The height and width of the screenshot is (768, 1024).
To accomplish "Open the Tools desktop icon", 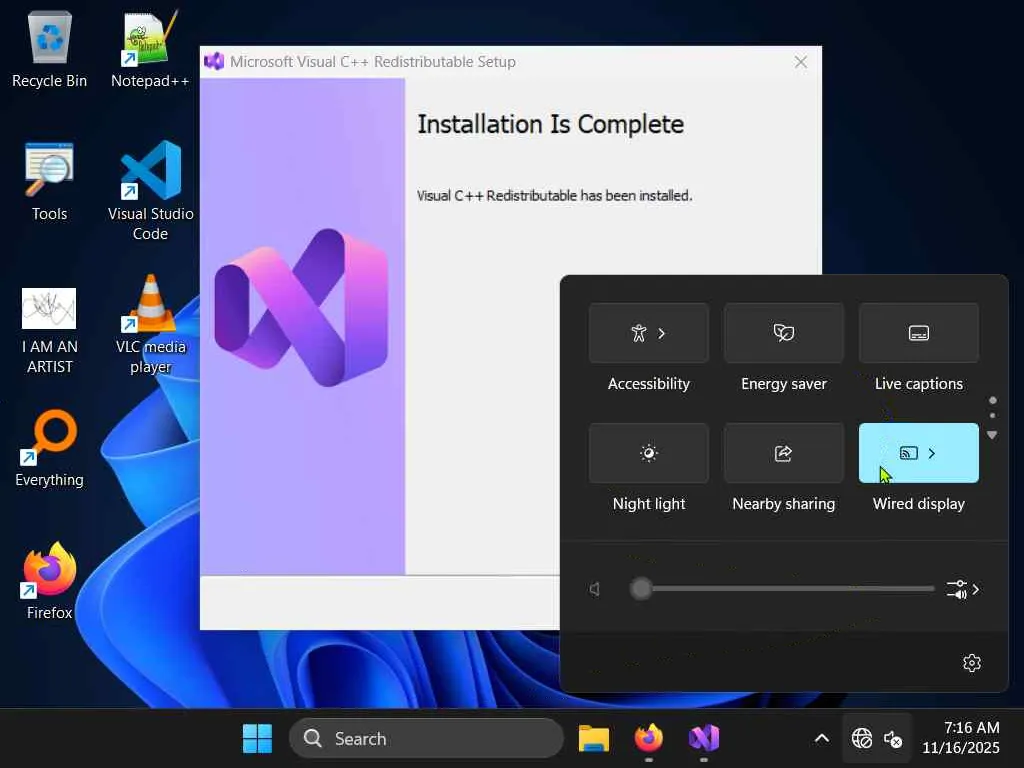I will [50, 182].
